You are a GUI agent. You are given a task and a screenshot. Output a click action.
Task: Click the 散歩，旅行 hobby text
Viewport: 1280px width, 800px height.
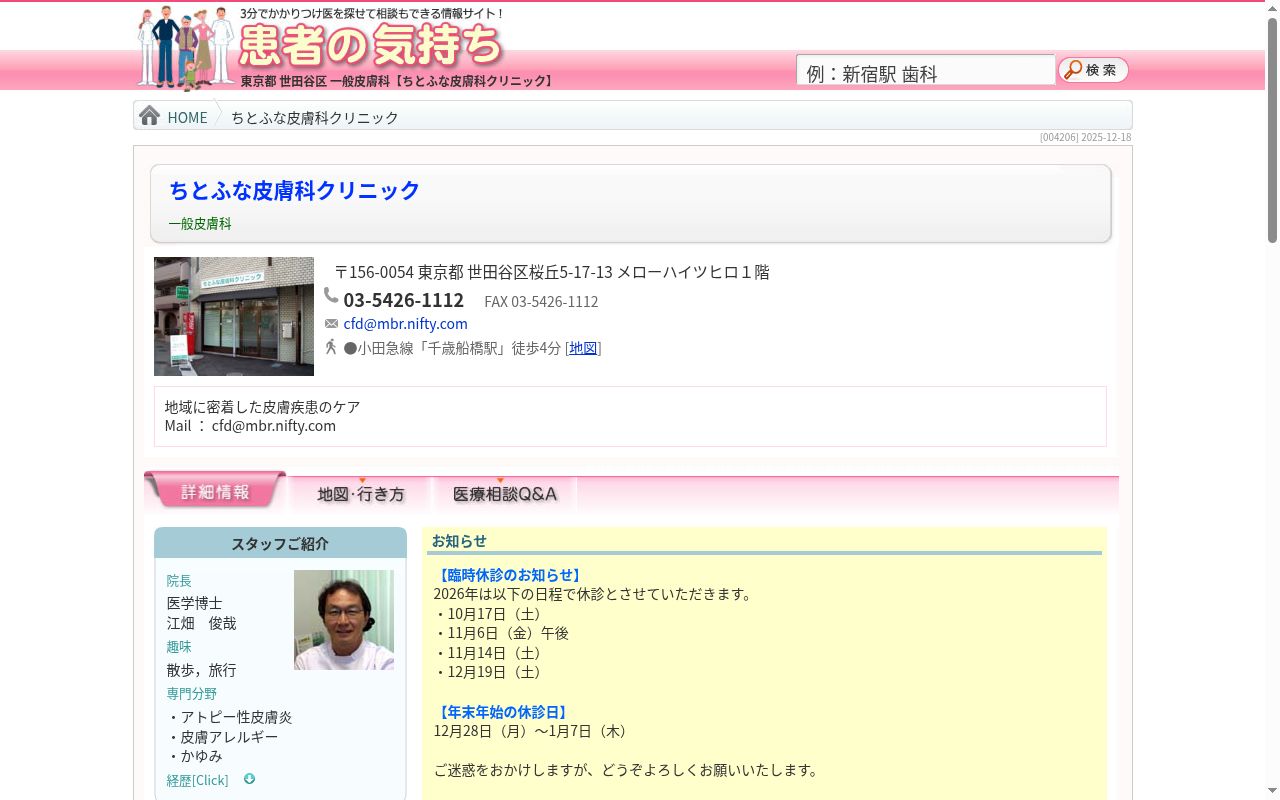pos(201,670)
